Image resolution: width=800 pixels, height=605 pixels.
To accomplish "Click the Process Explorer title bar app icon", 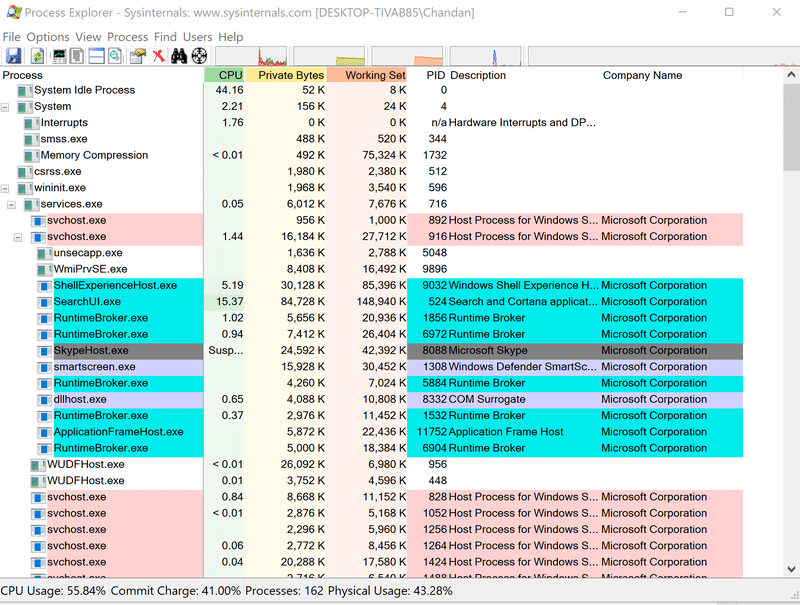I will (12, 12).
